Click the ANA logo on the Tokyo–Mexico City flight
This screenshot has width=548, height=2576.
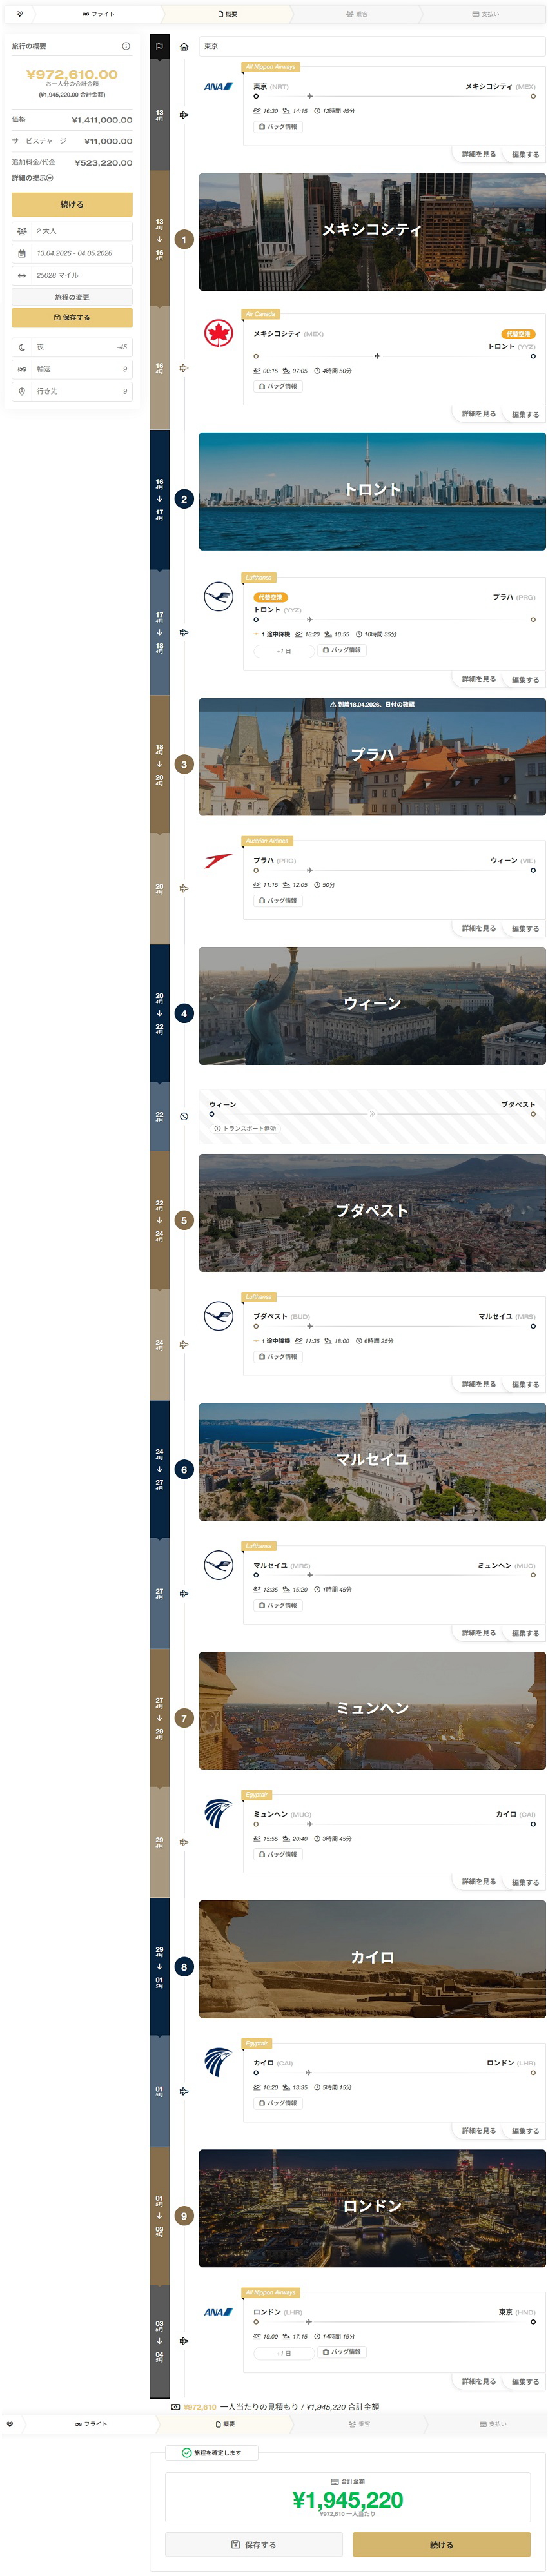pos(218,87)
